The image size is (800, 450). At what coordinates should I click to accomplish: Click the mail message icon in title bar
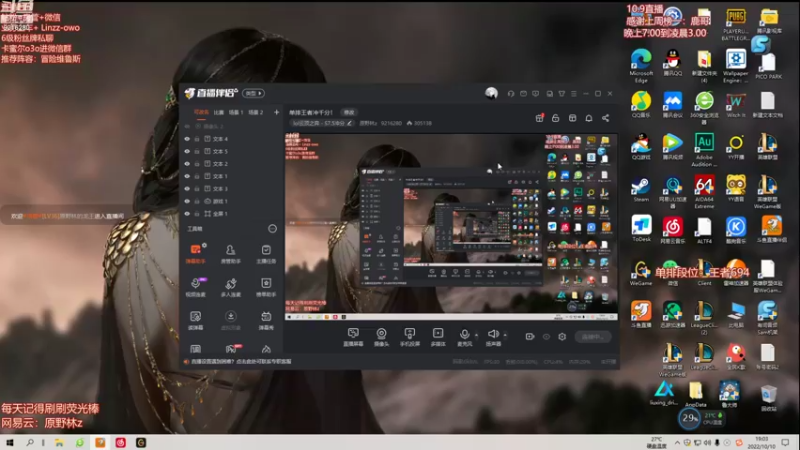[523, 94]
